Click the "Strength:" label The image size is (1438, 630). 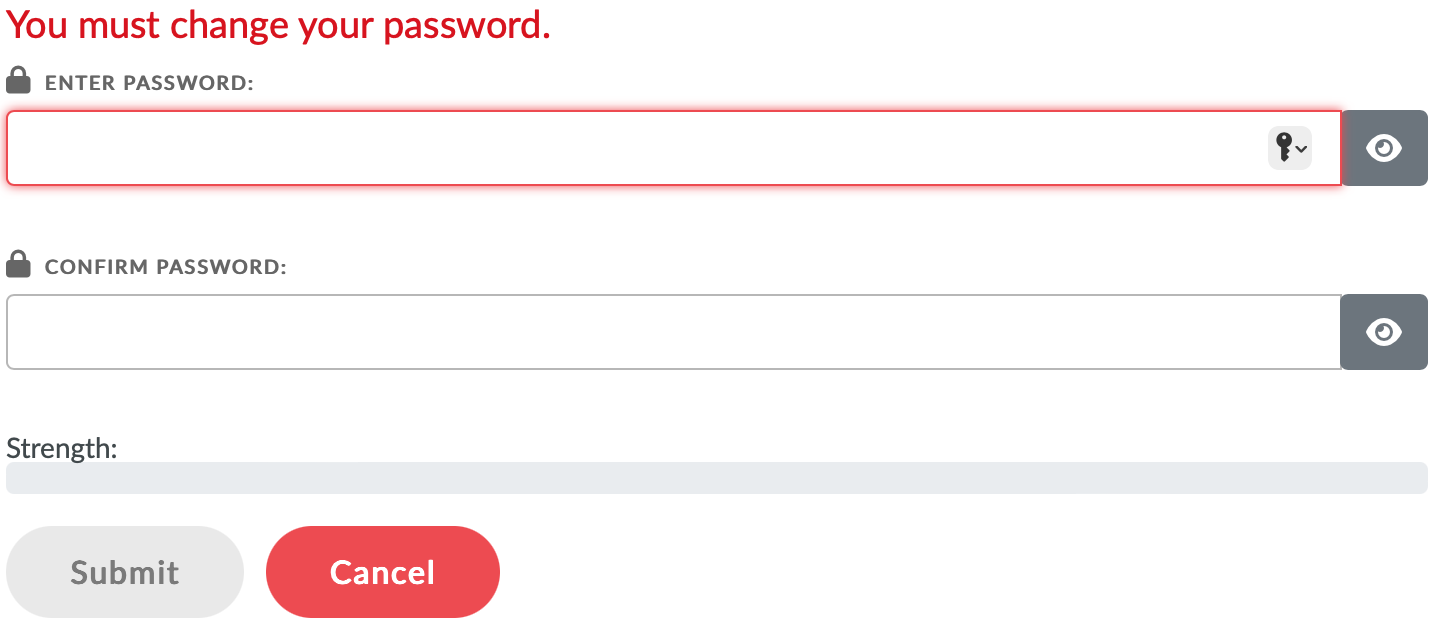point(62,448)
